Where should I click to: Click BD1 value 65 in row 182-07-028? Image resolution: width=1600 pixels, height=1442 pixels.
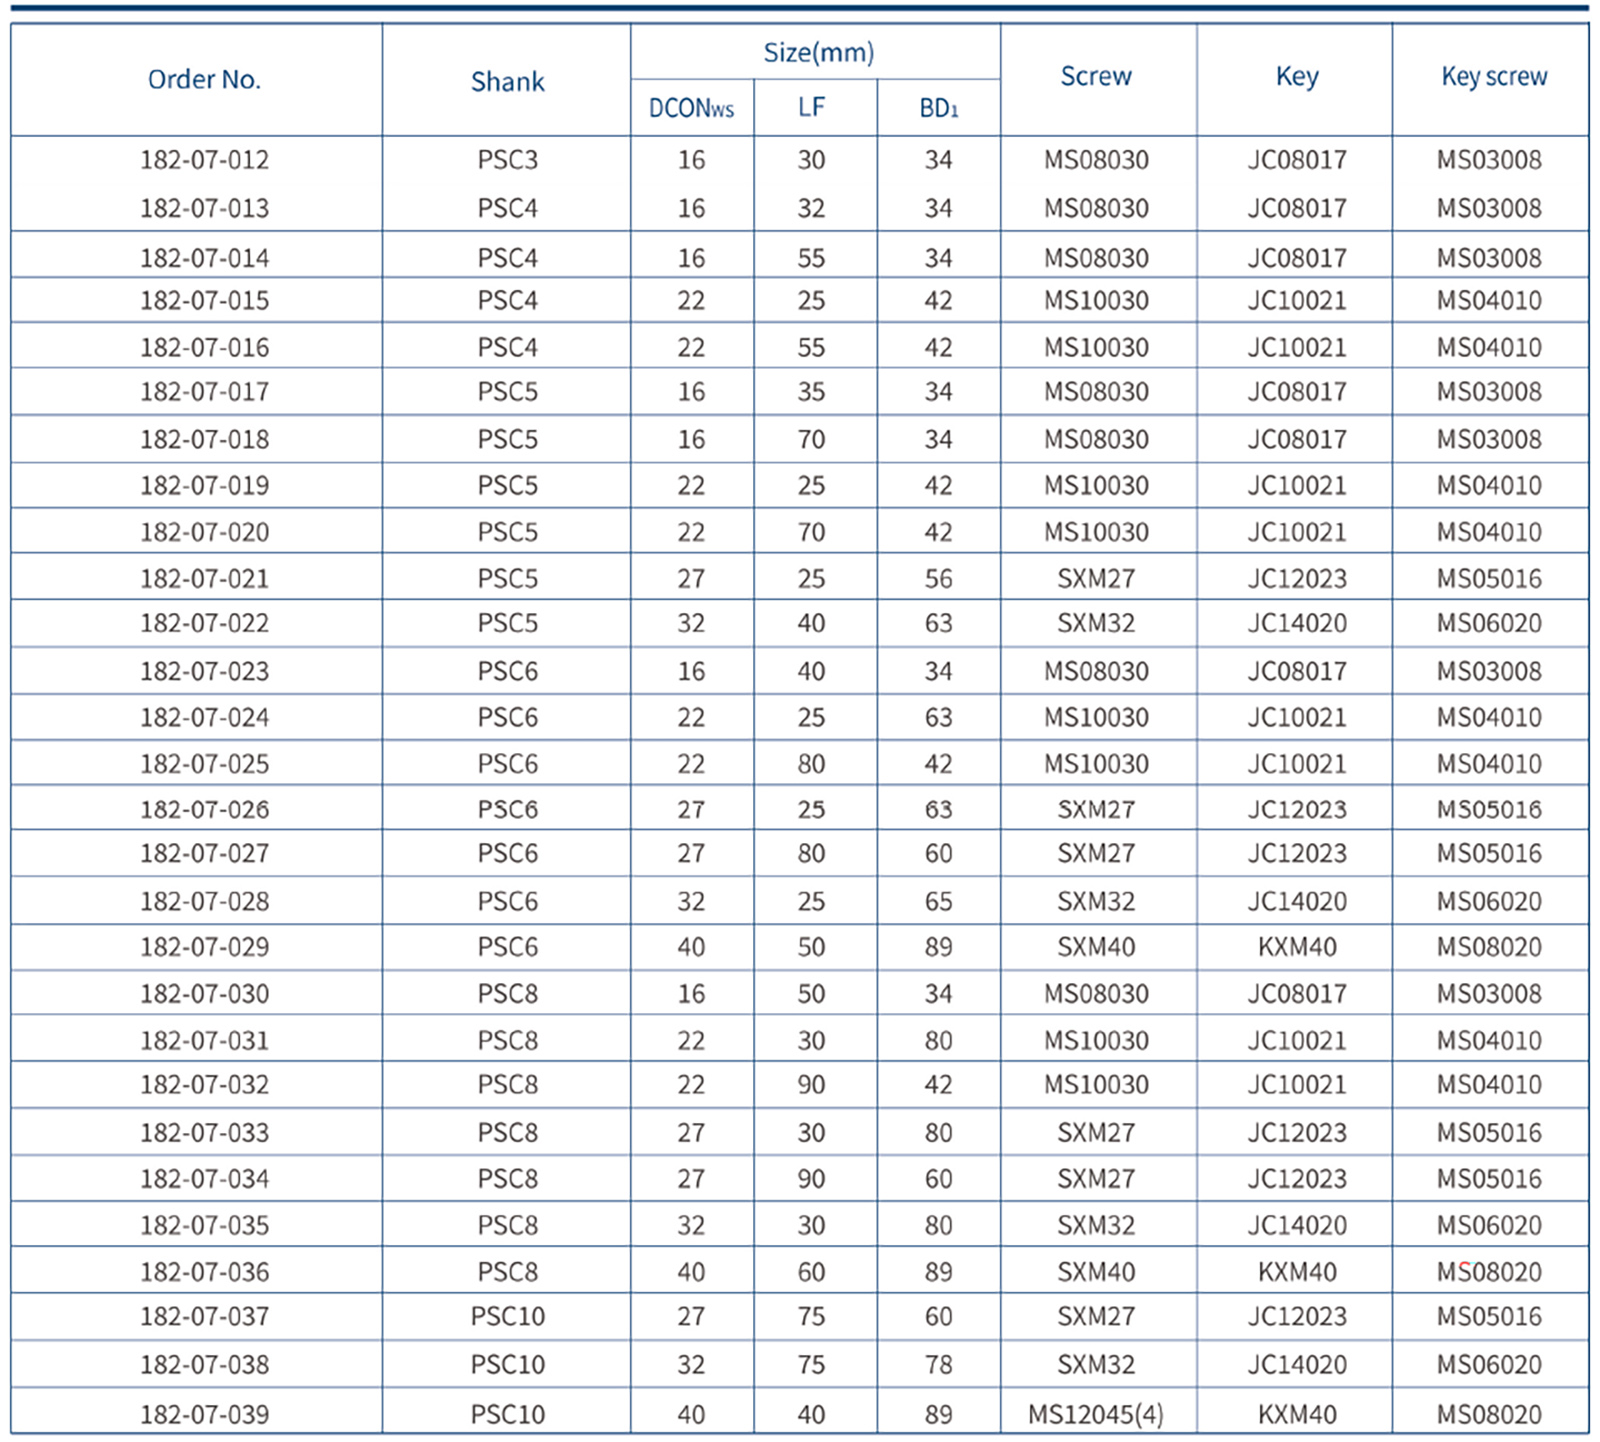tap(938, 902)
